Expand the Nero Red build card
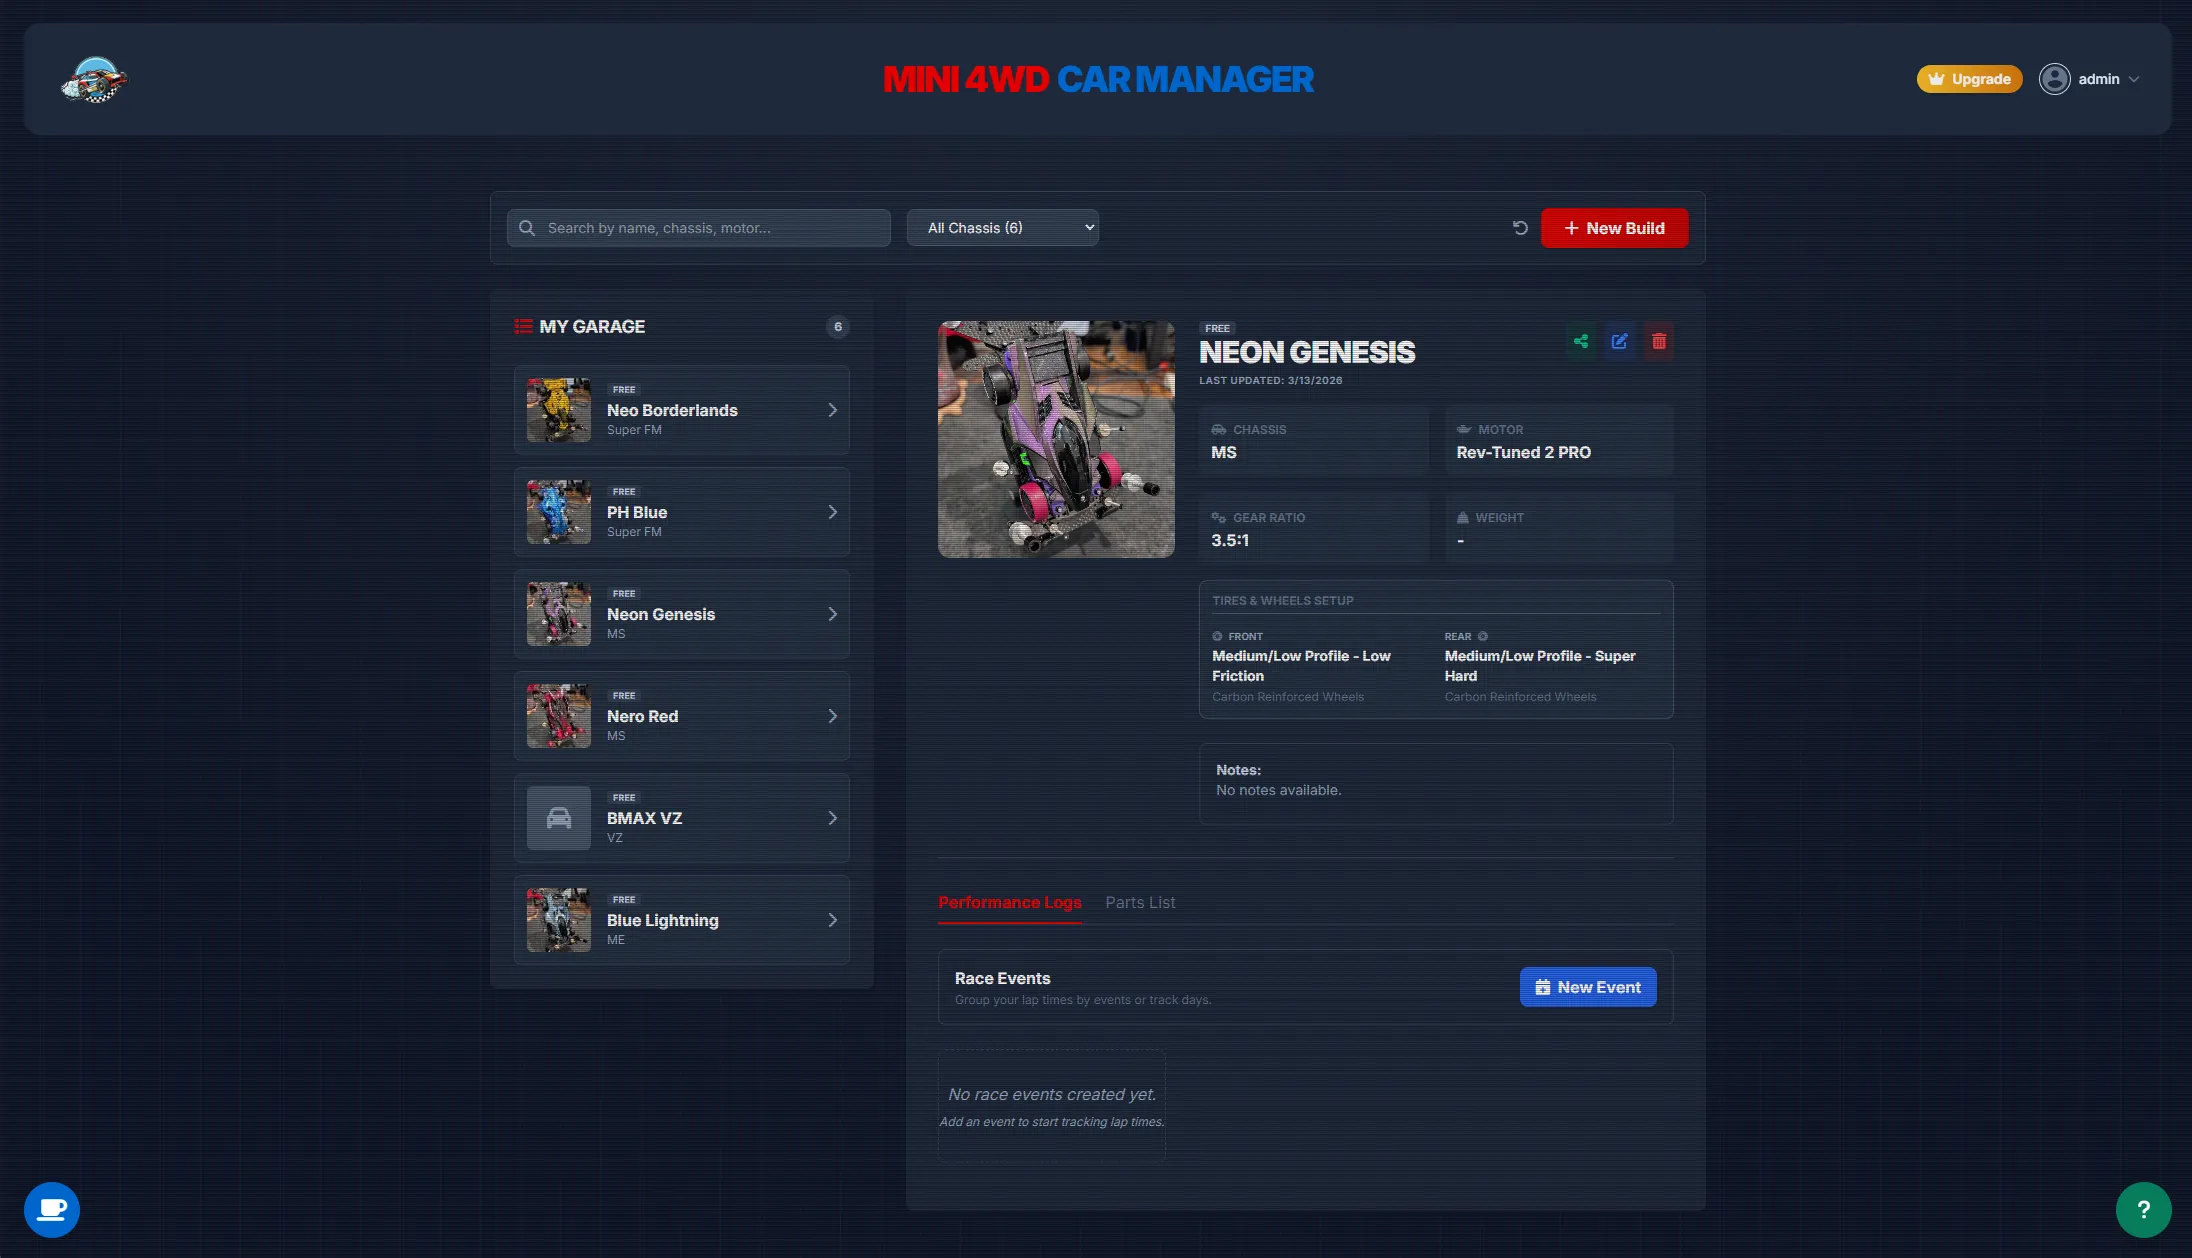2192x1258 pixels. [833, 716]
